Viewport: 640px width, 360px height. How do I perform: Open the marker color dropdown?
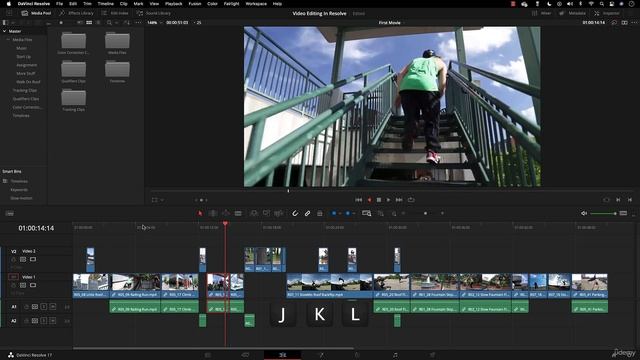coord(353,213)
